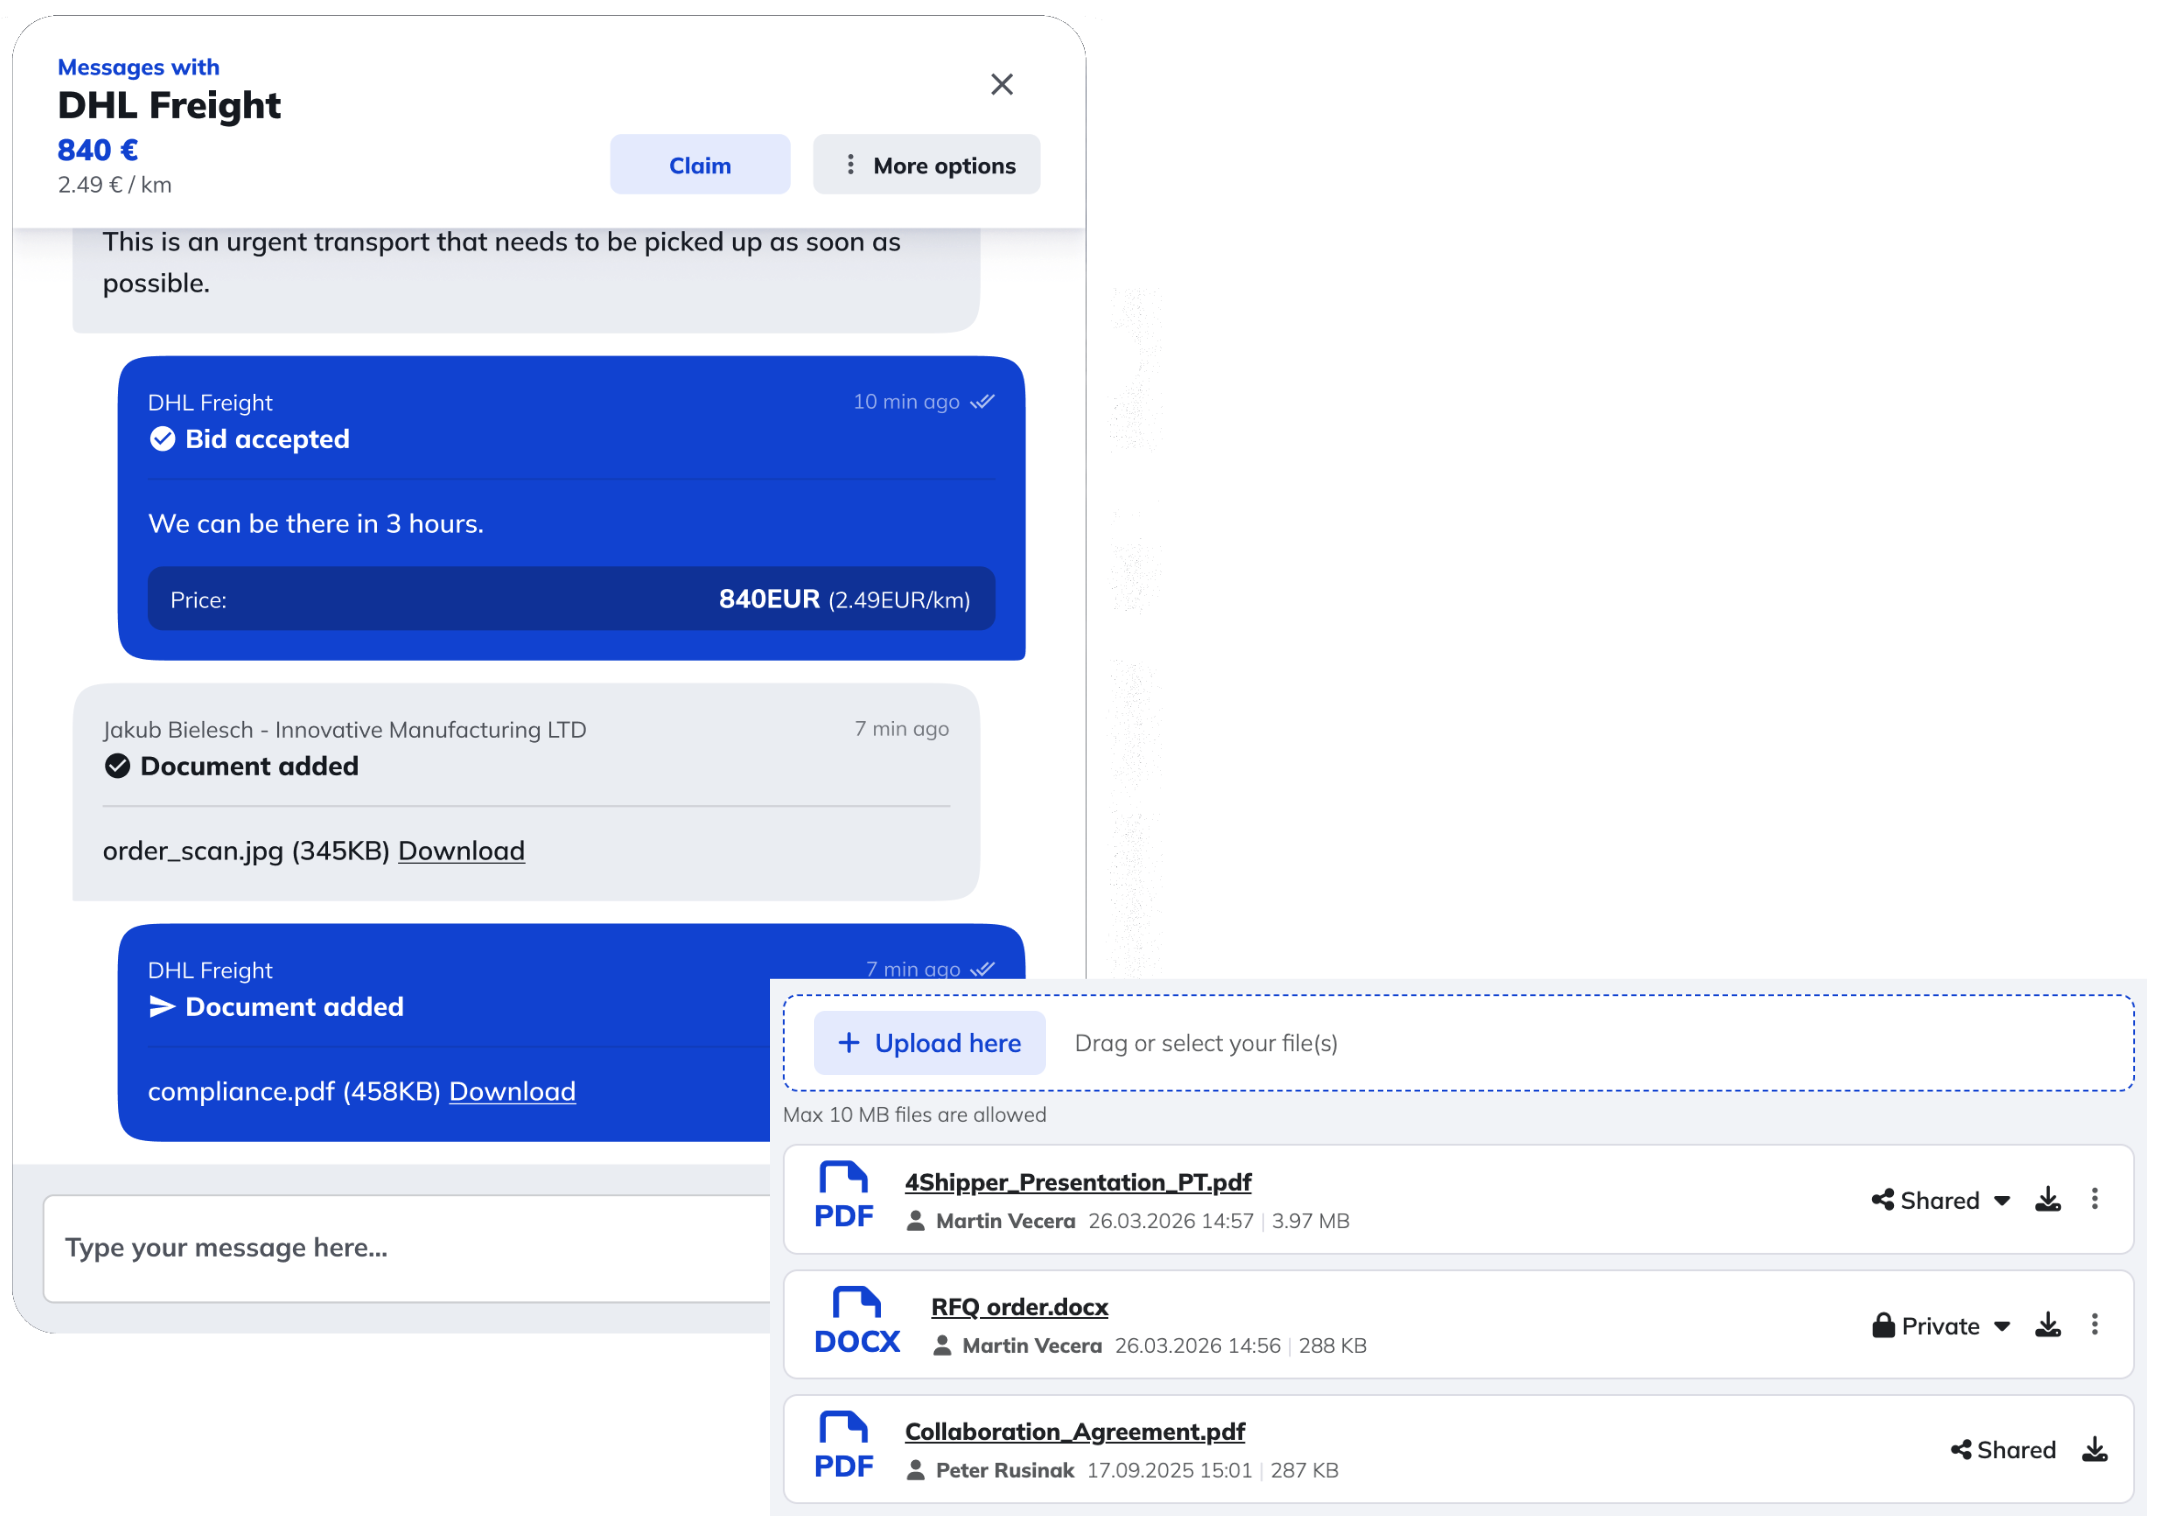
Task: Click the download icon for 4Shipper_Presentation_PT.pdf
Action: tap(2048, 1199)
